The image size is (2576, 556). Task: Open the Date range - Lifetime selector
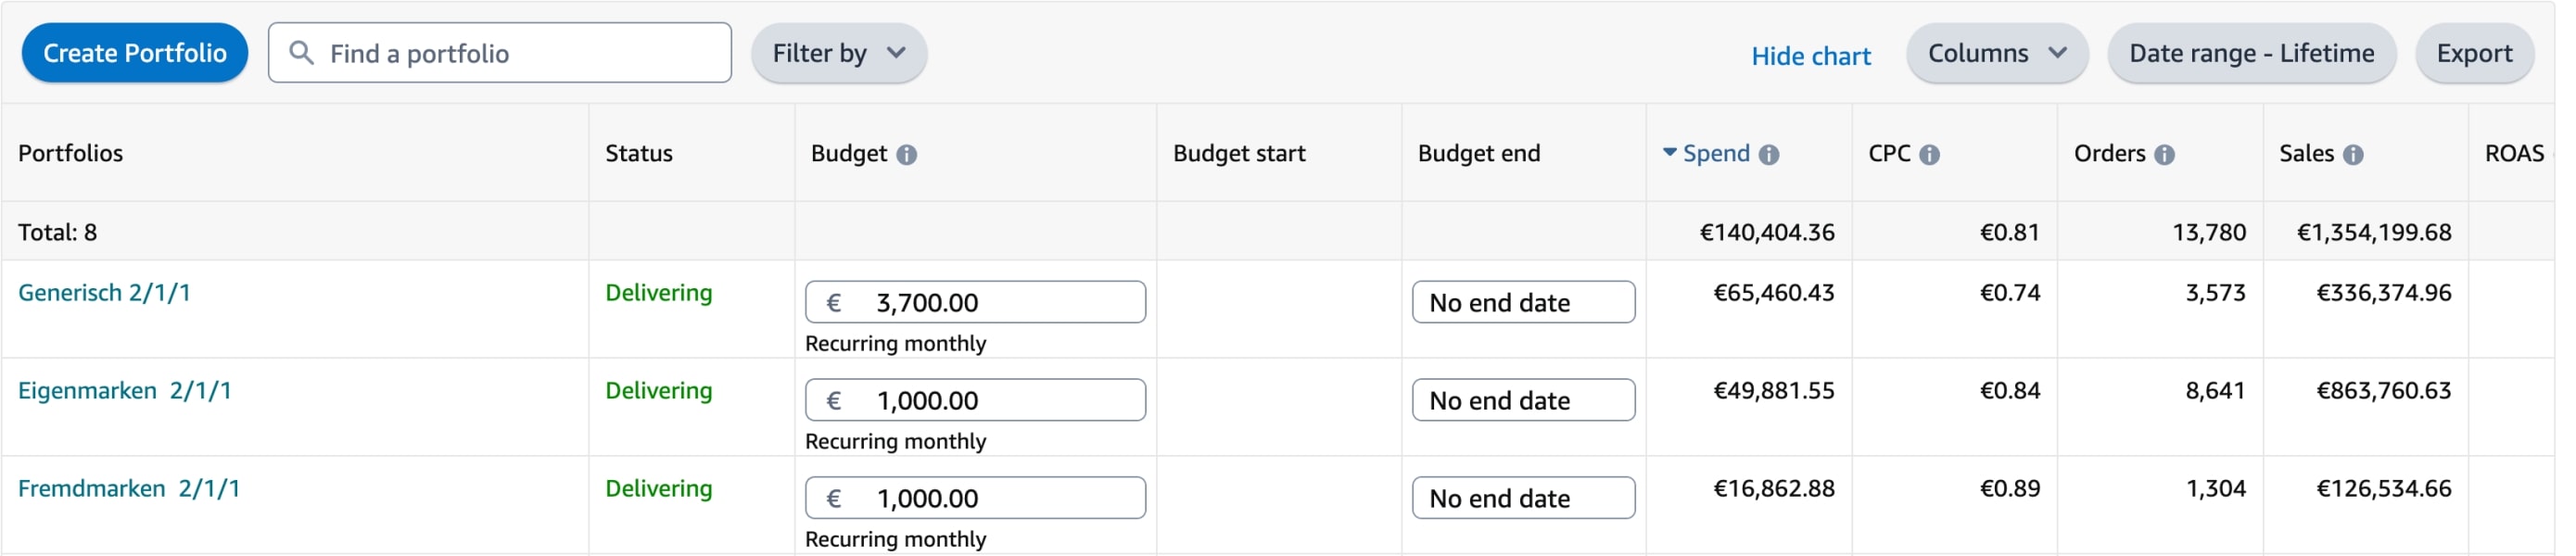pyautogui.click(x=2251, y=53)
